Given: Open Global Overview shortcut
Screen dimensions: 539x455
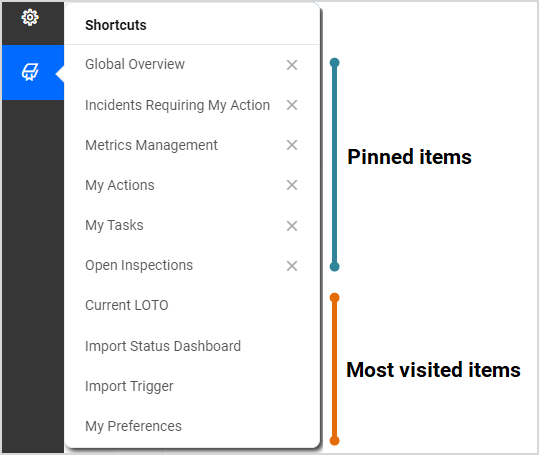Looking at the screenshot, I should point(135,64).
